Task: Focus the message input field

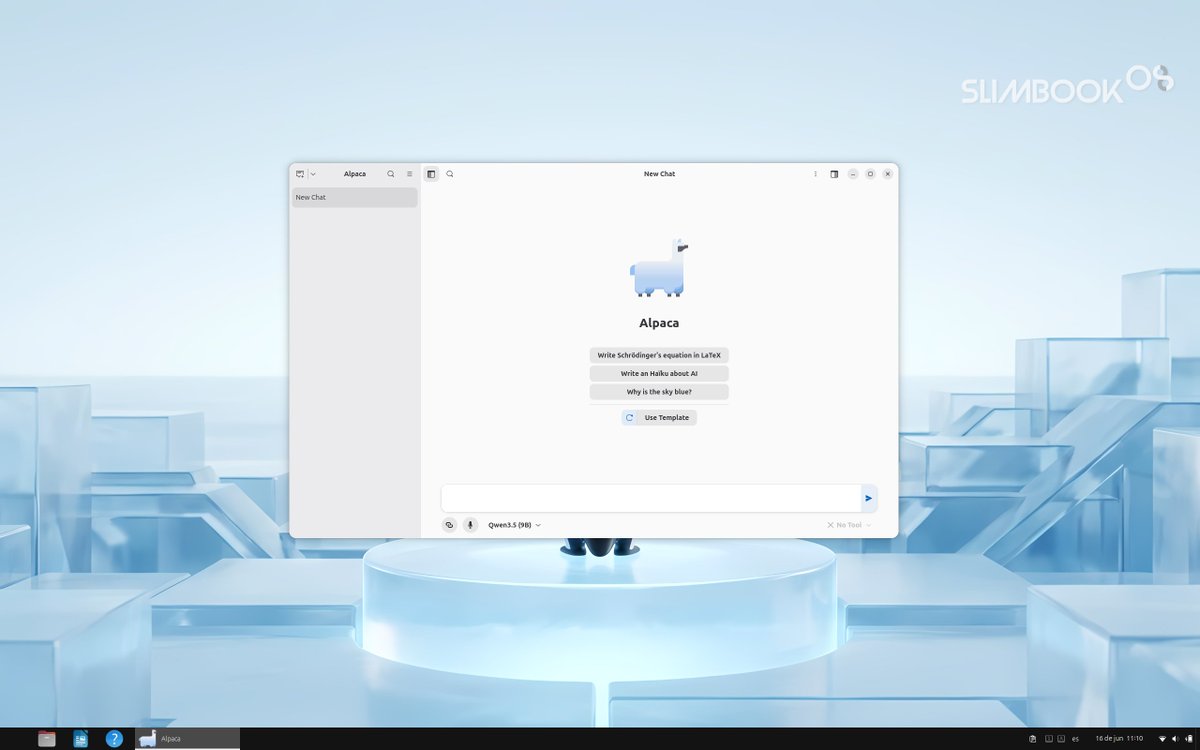Action: pyautogui.click(x=651, y=498)
